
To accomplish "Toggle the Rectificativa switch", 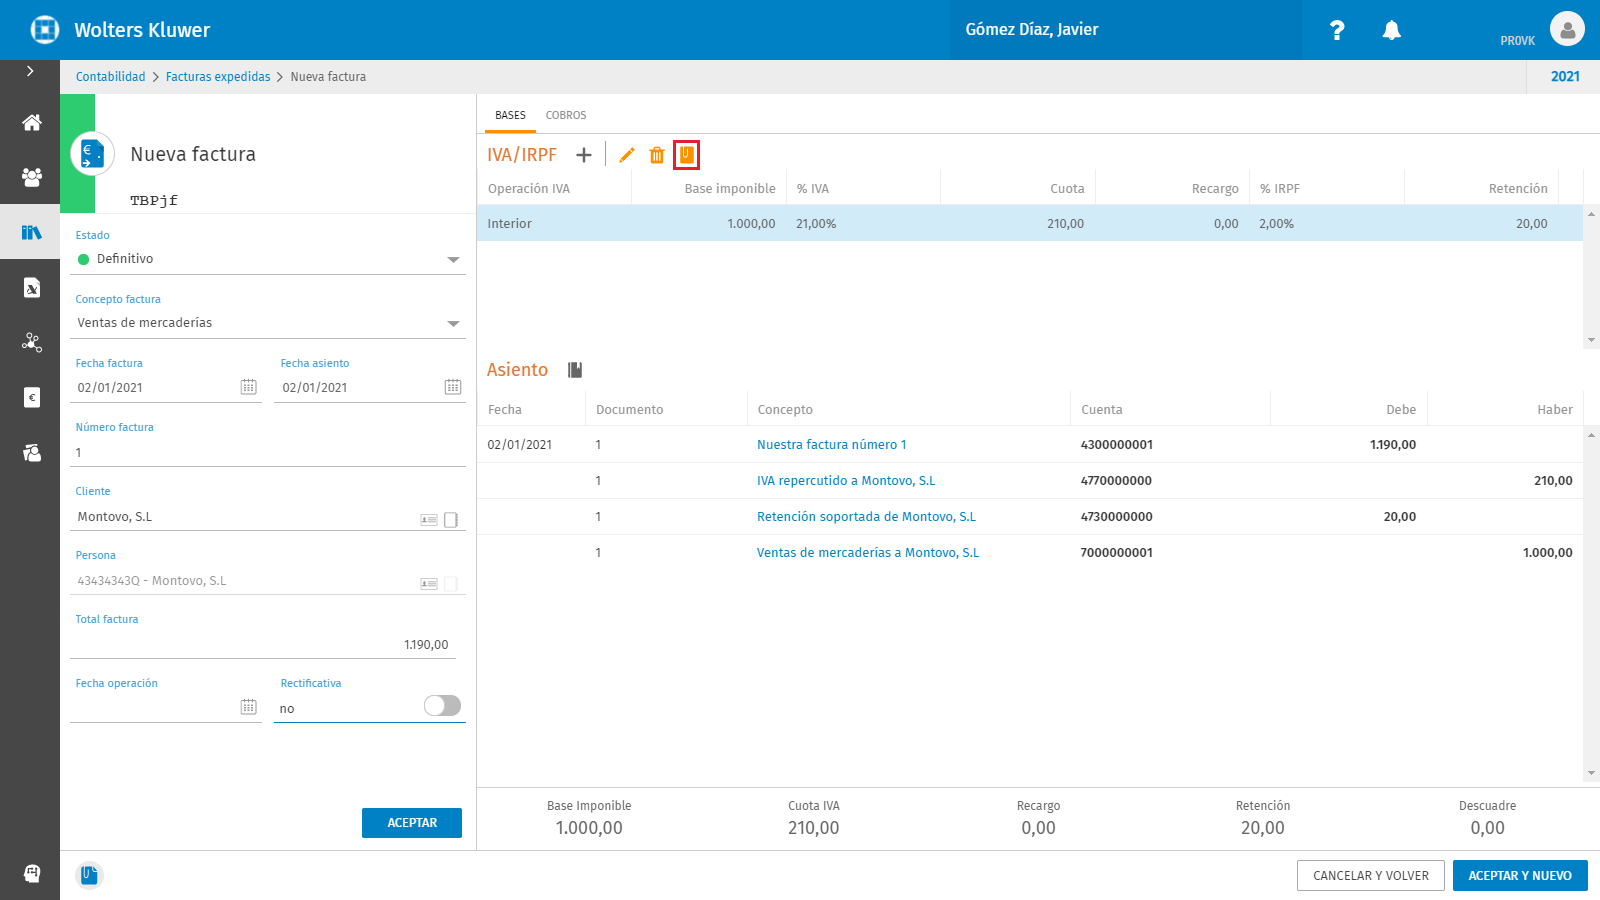I will [442, 706].
